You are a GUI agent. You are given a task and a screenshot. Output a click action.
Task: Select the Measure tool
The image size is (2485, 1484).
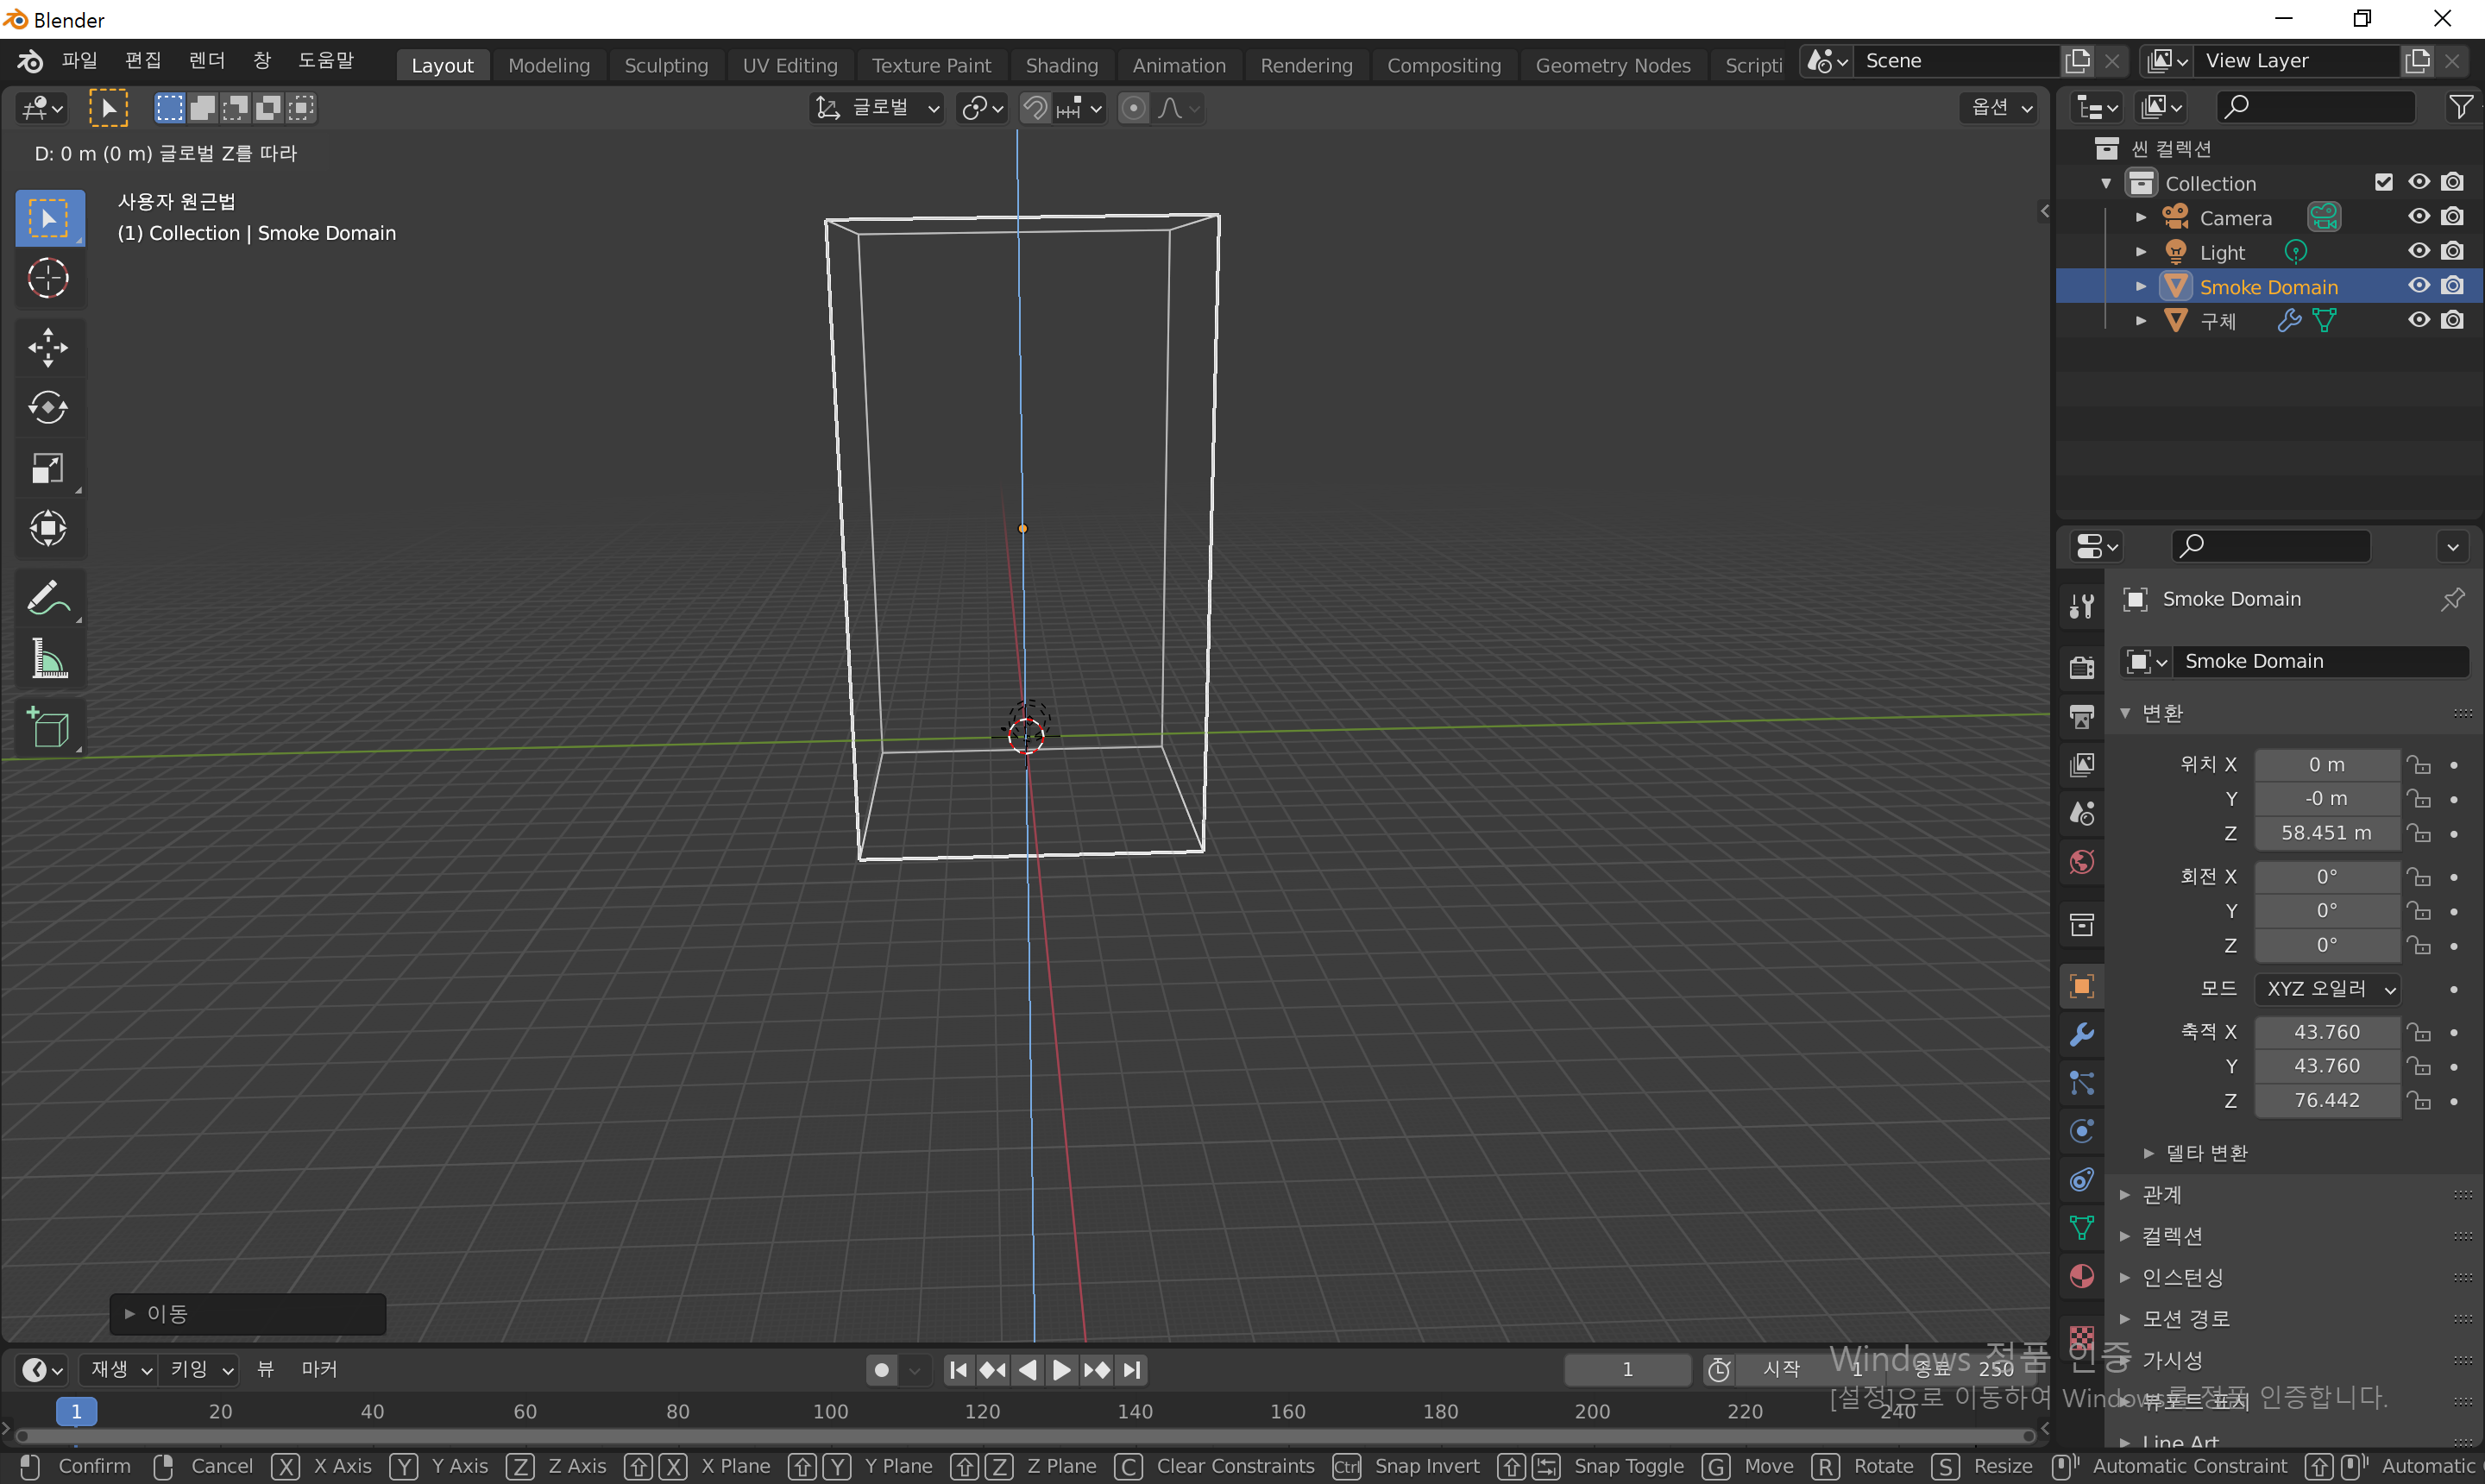(49, 659)
